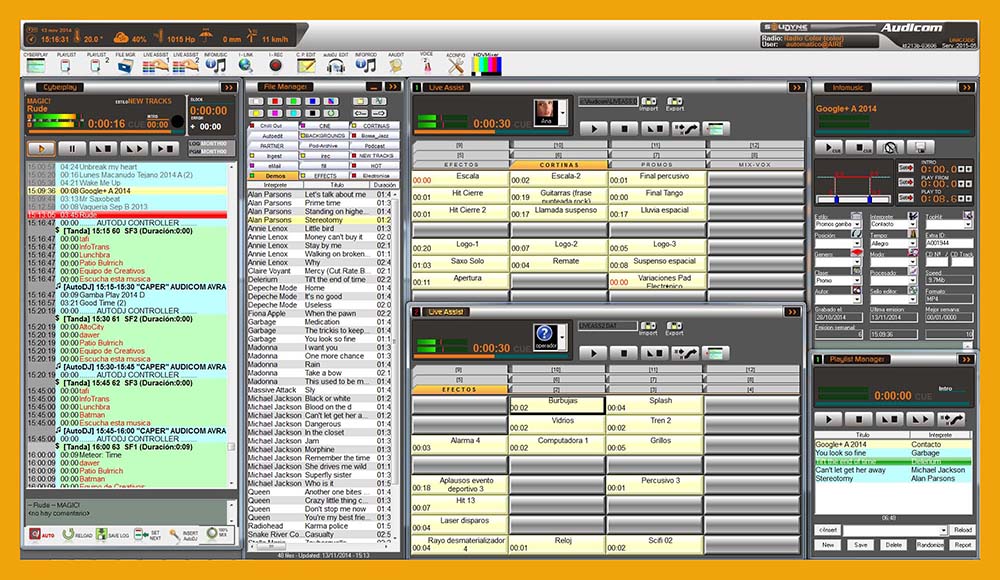Expand the Infomusic panel chevron
Image resolution: width=1000 pixels, height=580 pixels.
[x=967, y=87]
